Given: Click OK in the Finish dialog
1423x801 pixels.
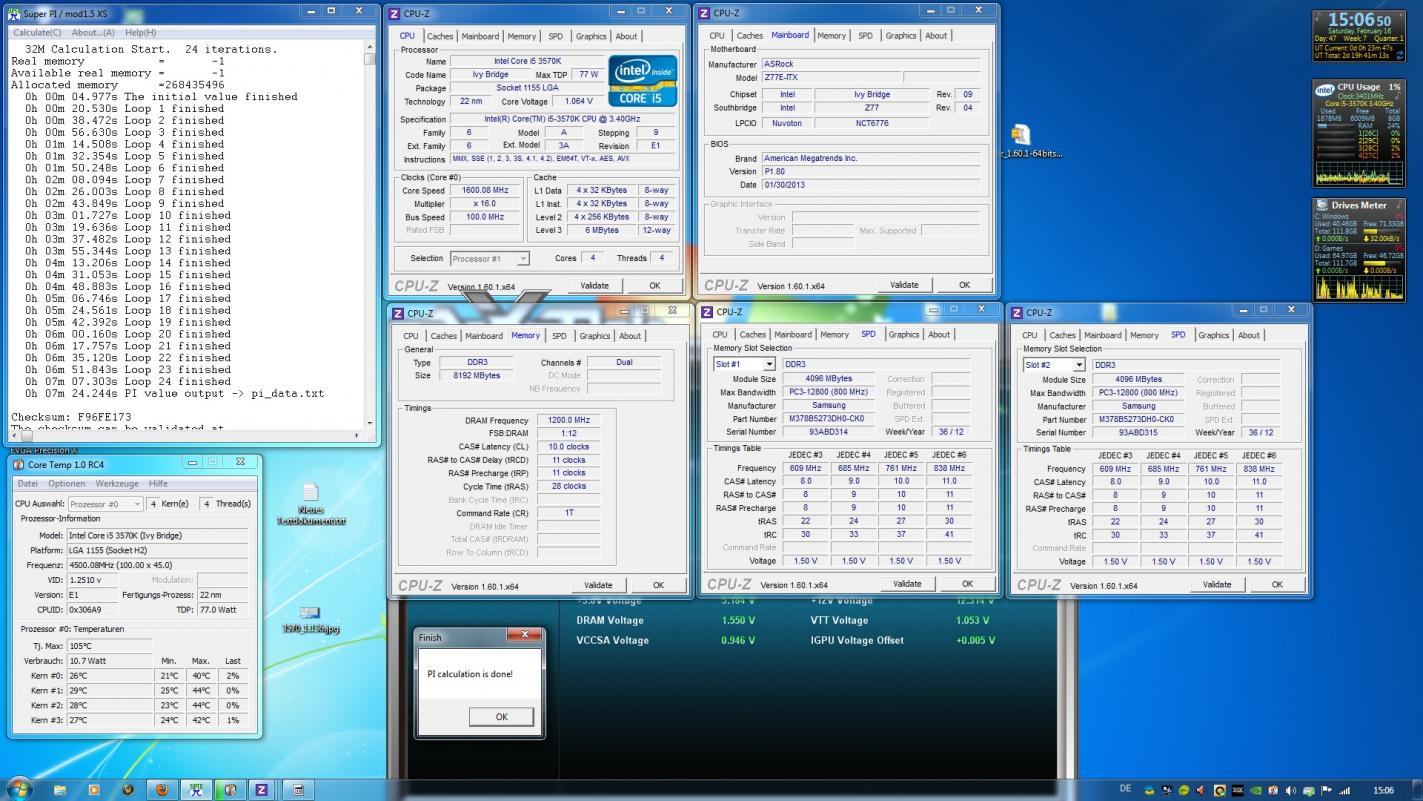Looking at the screenshot, I should 501,716.
